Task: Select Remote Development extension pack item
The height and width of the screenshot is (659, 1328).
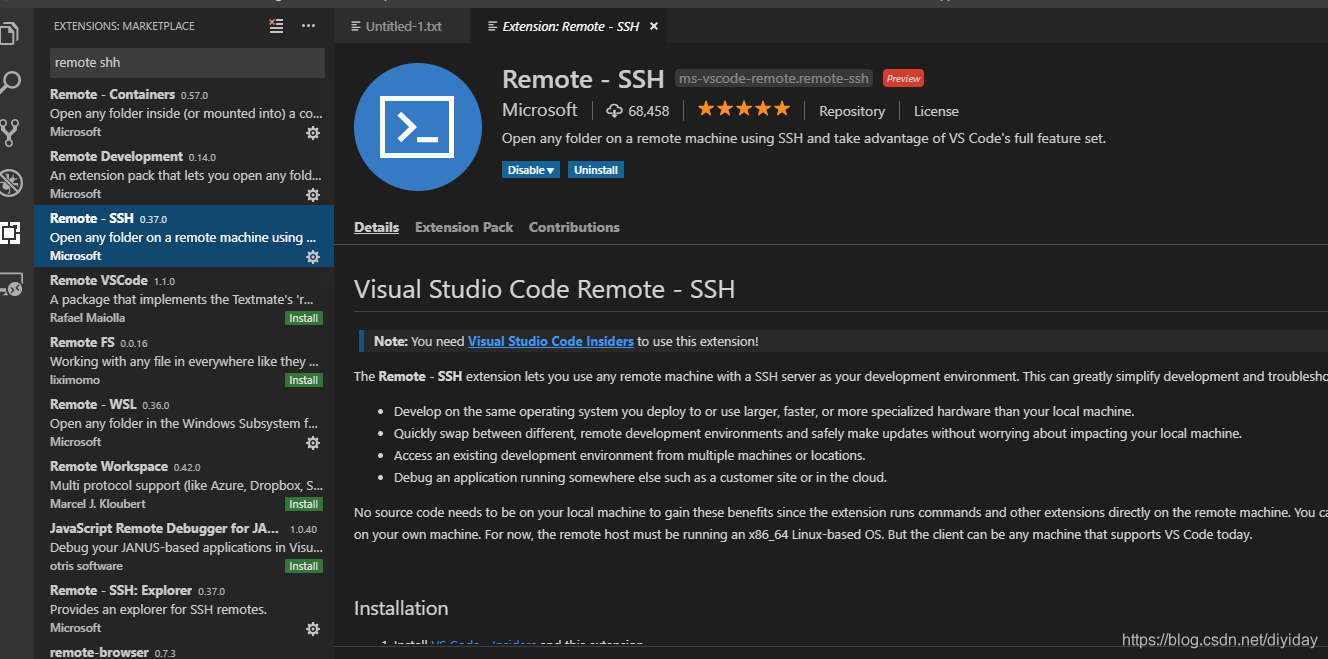Action: coord(184,174)
